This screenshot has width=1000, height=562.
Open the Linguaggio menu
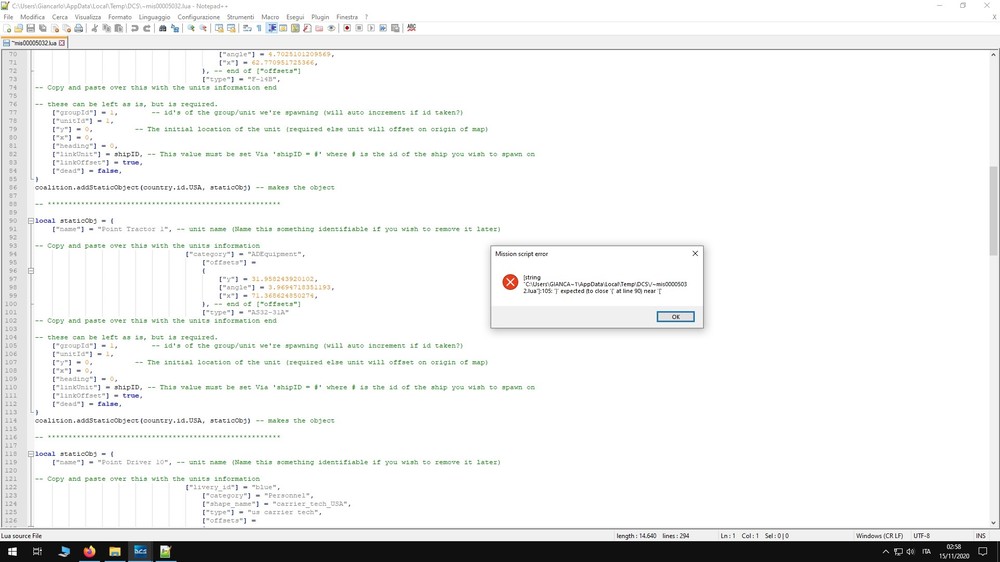point(154,17)
